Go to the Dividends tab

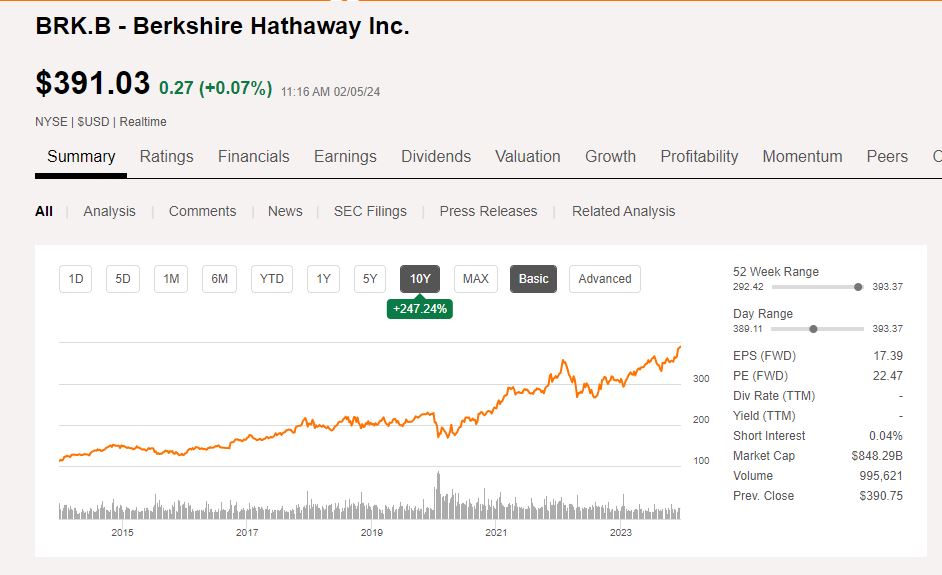point(436,156)
